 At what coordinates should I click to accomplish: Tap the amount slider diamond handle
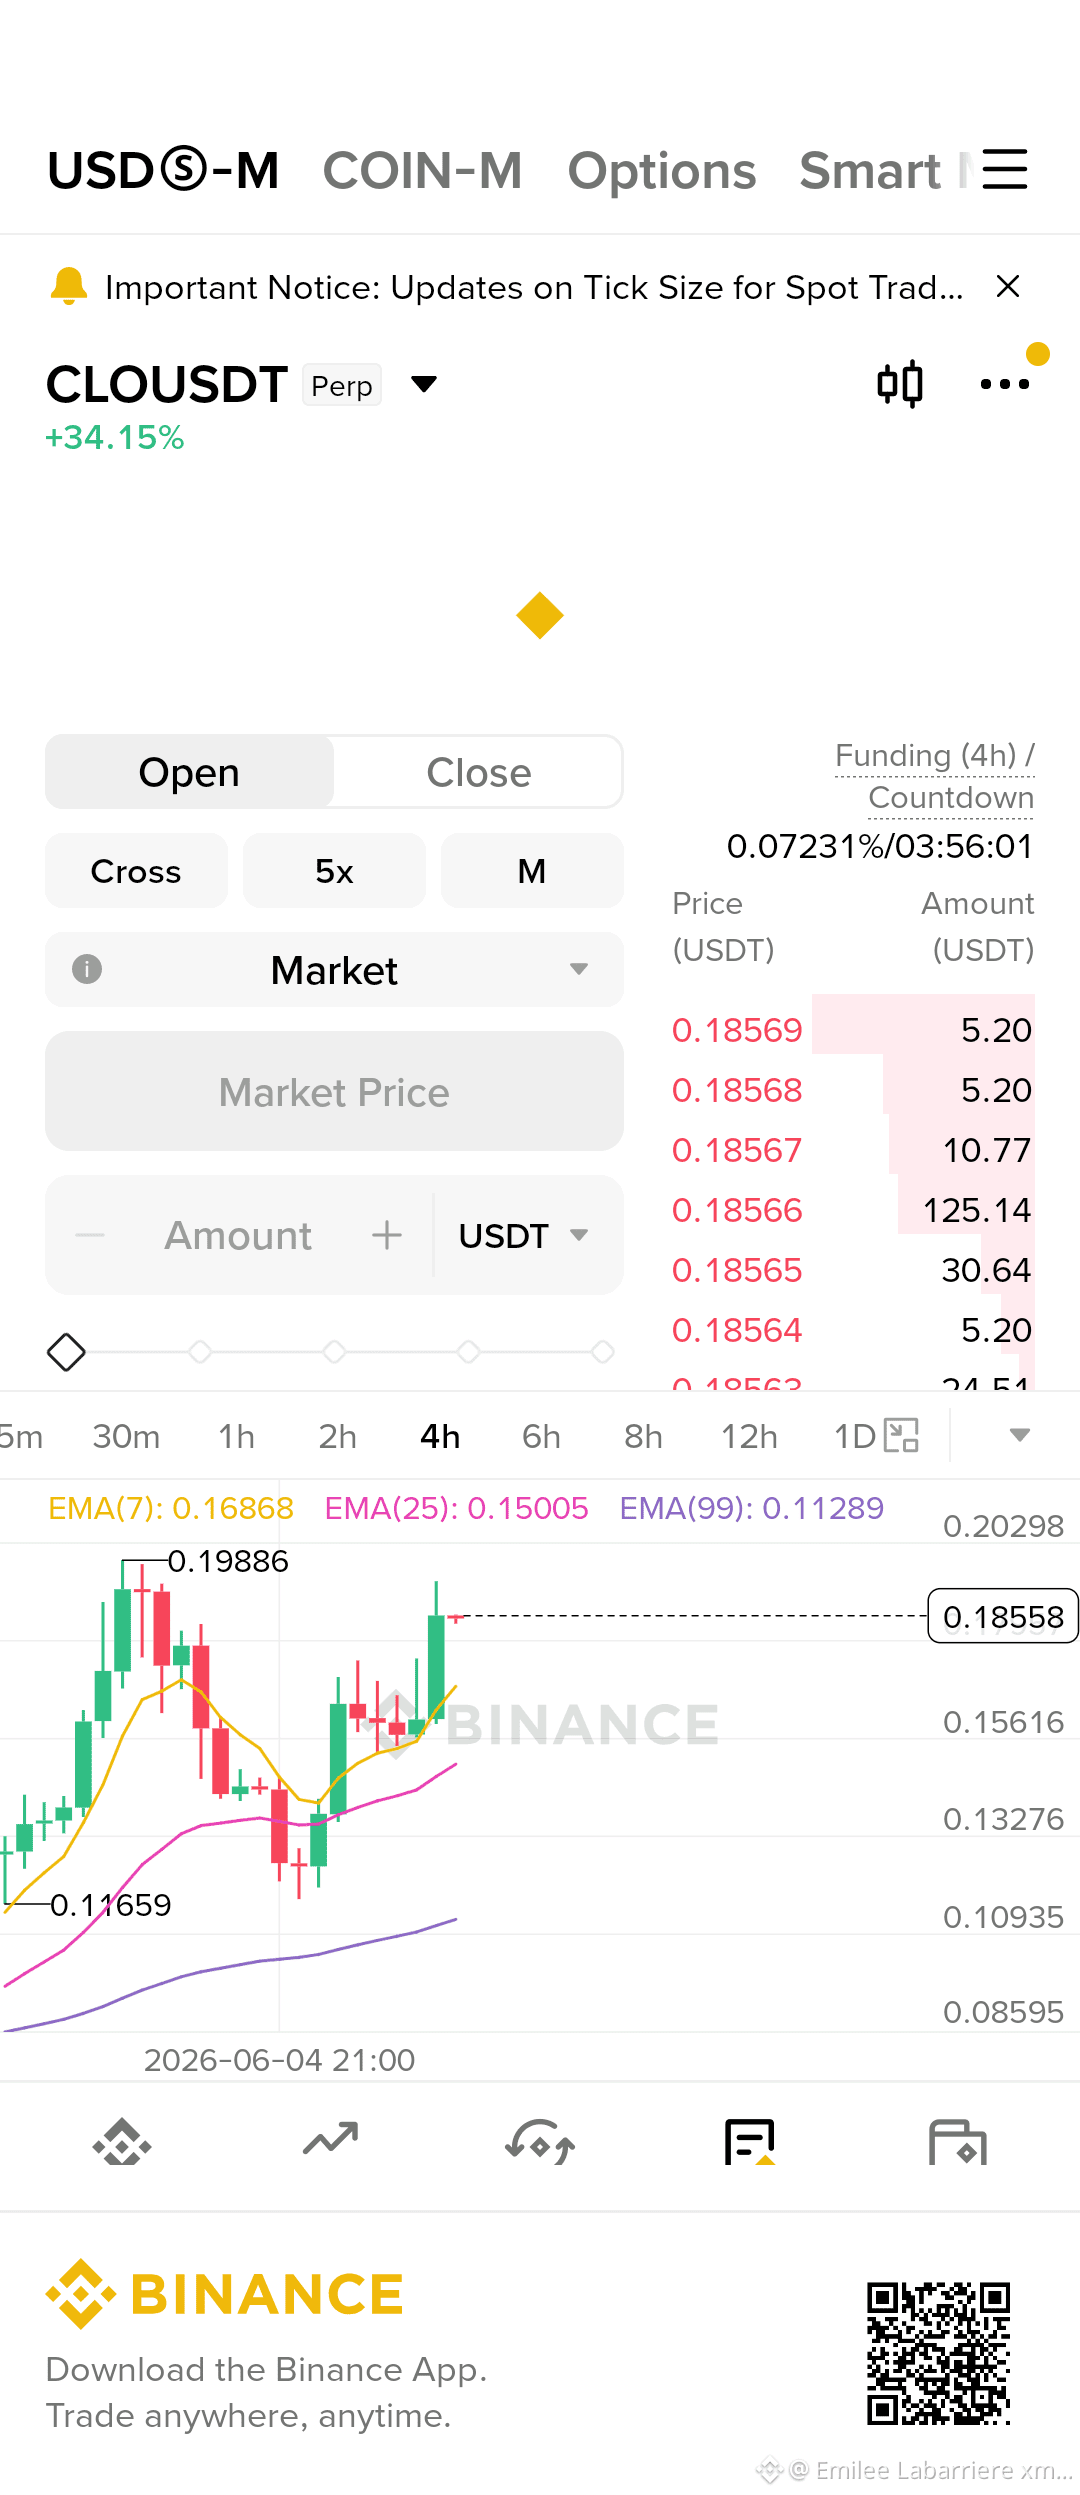pyautogui.click(x=66, y=1352)
